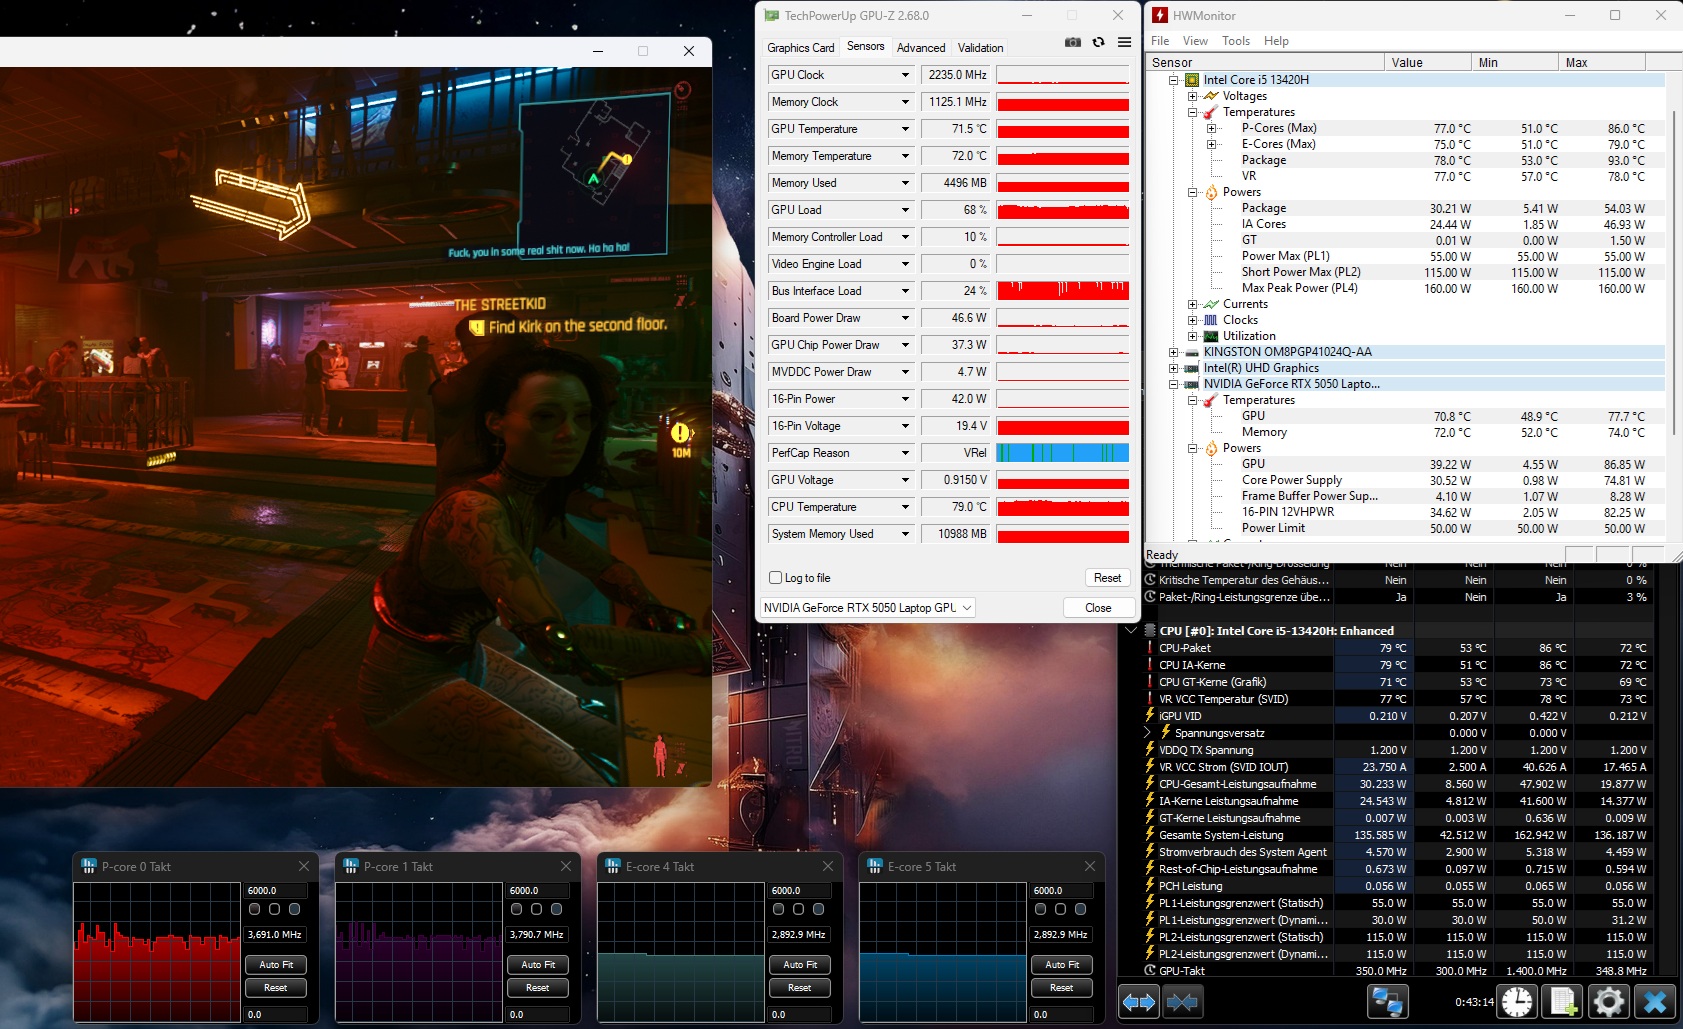
Task: Click Auto Fit in P-core 1 Takt graph
Action: click(537, 965)
